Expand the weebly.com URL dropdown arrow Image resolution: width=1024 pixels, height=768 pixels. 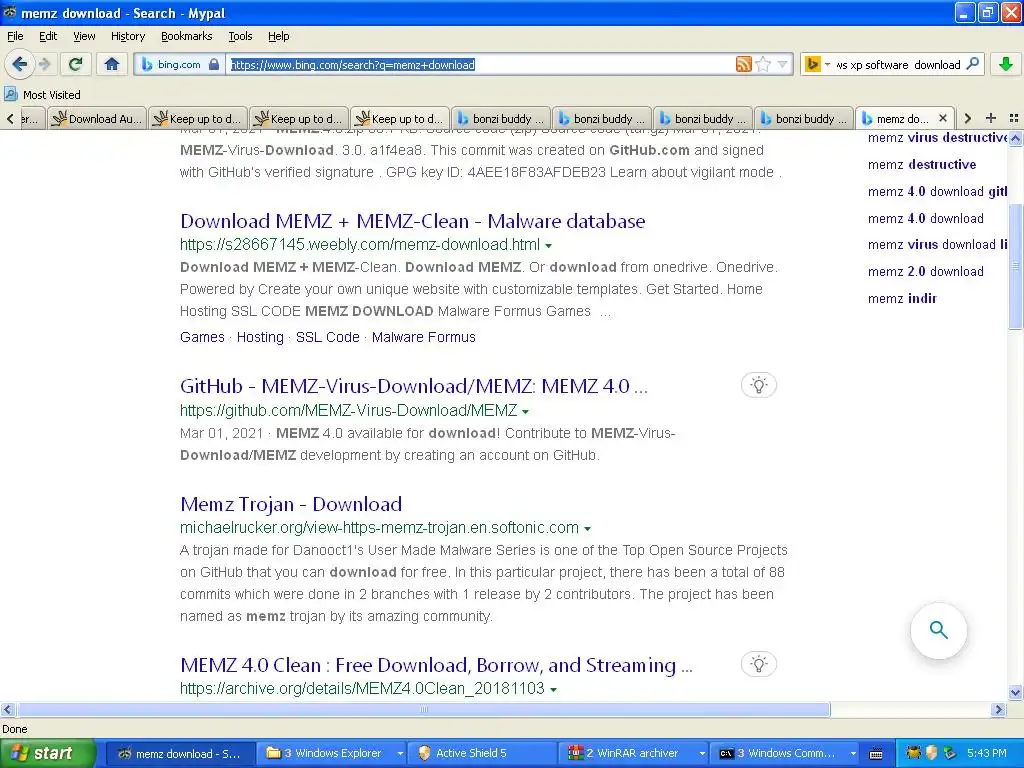point(549,246)
